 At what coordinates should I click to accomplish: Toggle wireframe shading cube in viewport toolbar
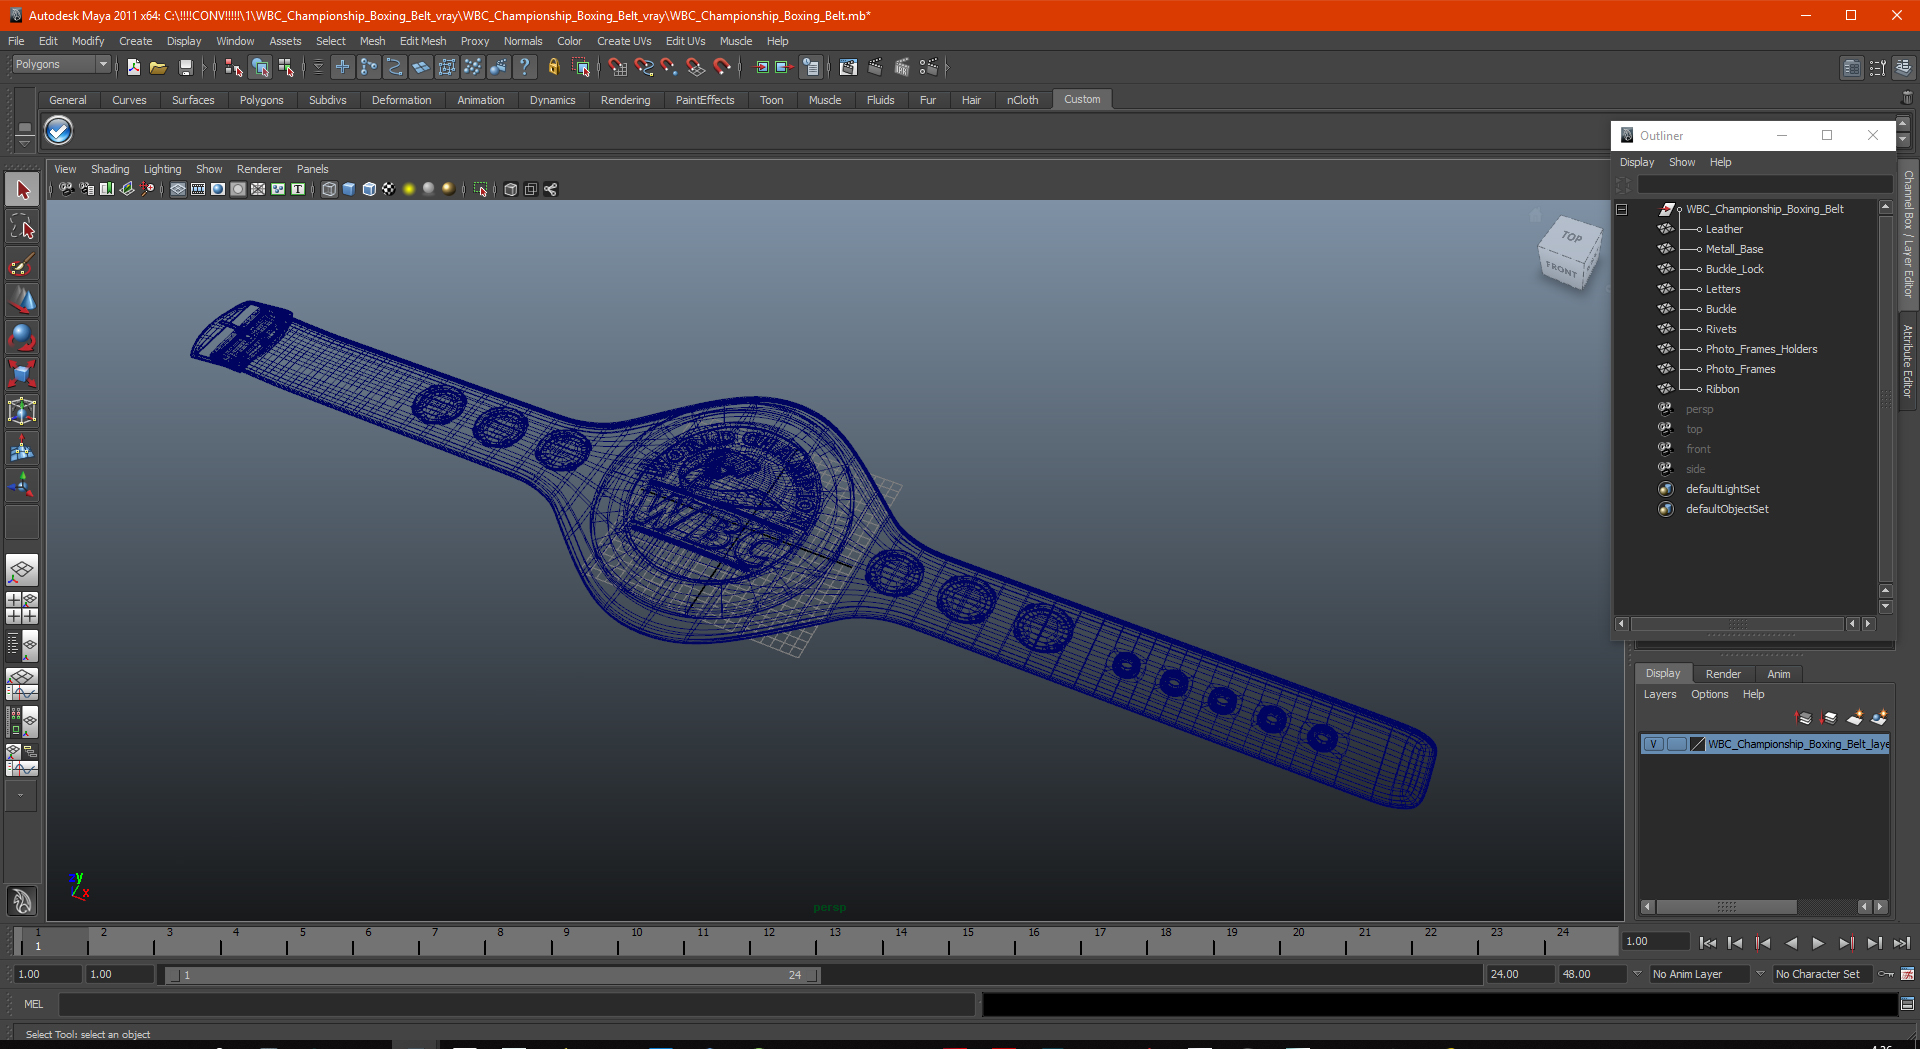click(329, 189)
